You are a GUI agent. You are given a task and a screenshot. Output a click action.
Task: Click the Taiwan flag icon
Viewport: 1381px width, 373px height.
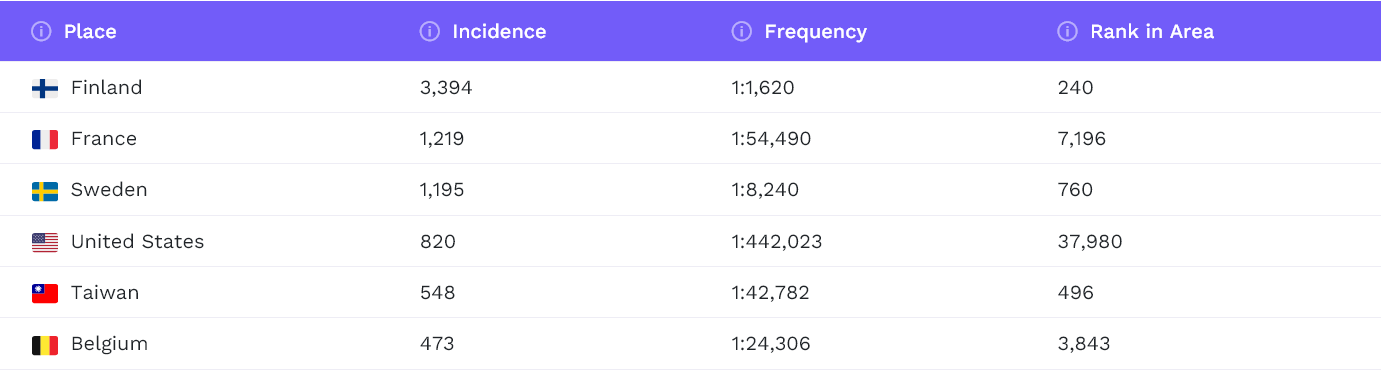pyautogui.click(x=45, y=293)
